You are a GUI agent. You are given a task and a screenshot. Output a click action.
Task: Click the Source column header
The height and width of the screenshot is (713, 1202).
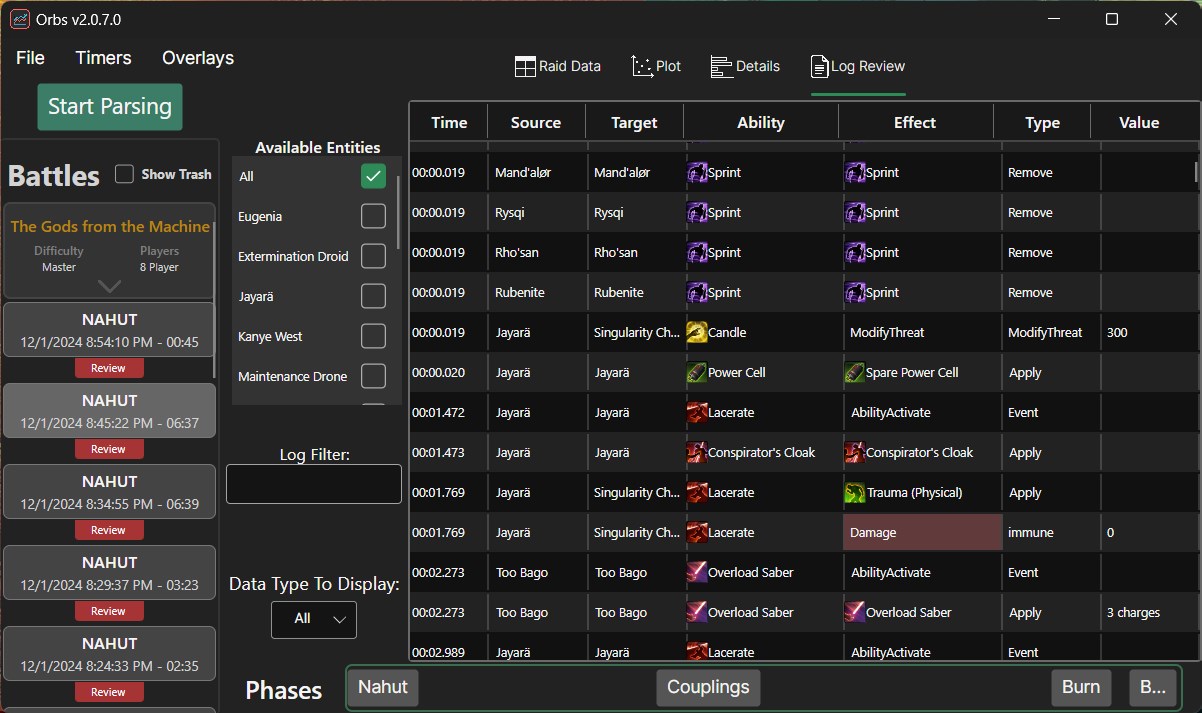click(x=536, y=123)
